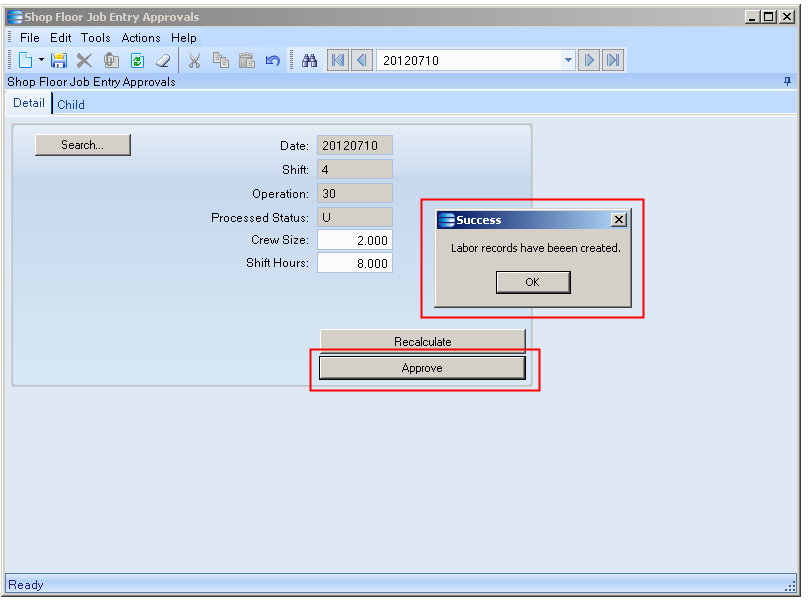Click the window resize grip in status bar
The image size is (808, 600).
[790, 586]
